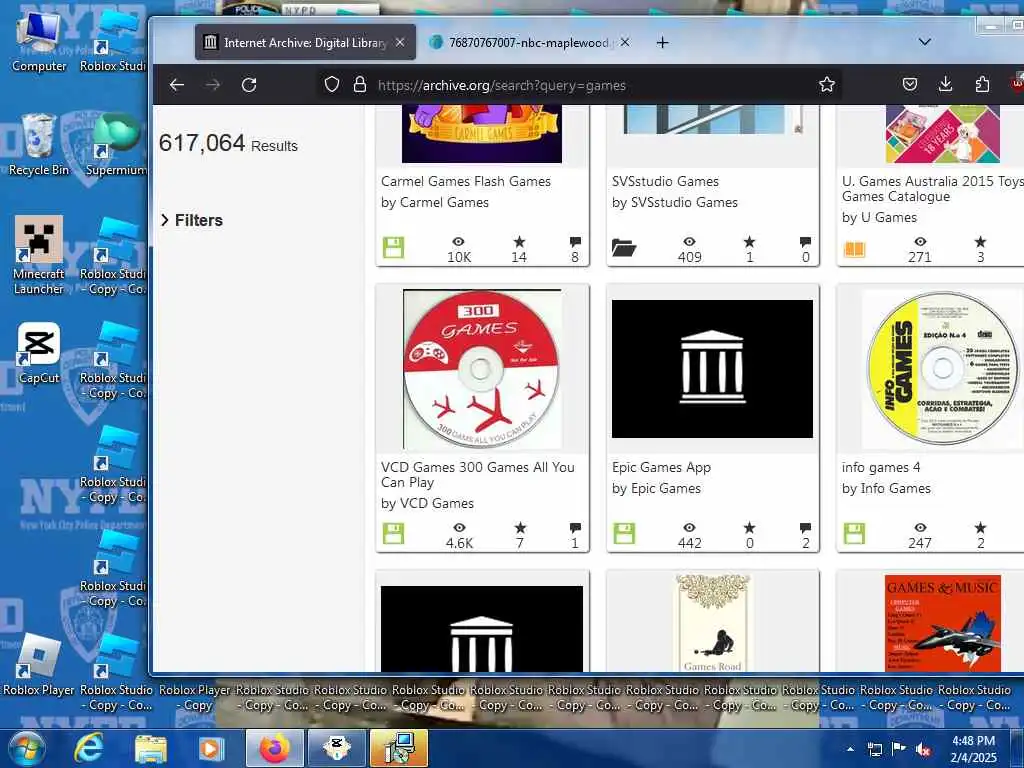Launch Internet Explorer from the taskbar

click(88, 748)
